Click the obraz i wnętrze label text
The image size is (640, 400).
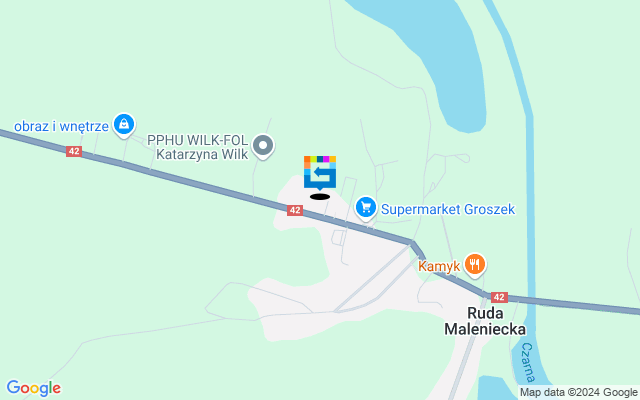point(61,127)
